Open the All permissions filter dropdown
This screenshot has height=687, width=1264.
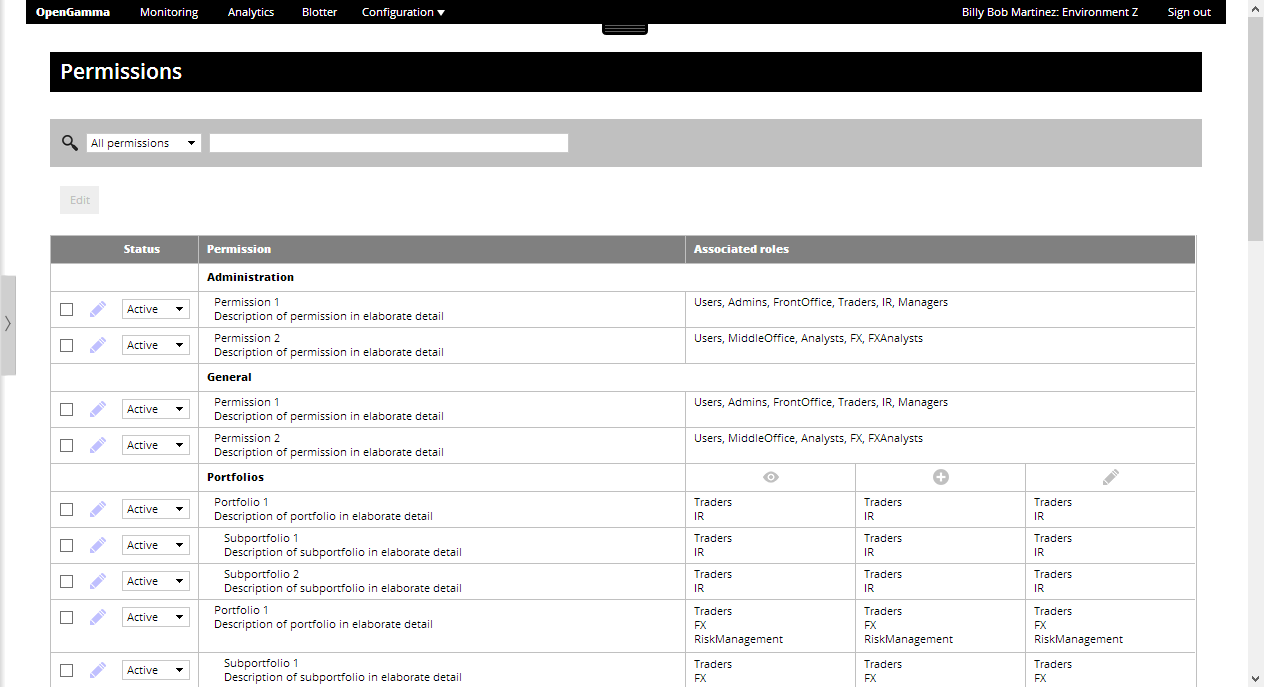(143, 142)
